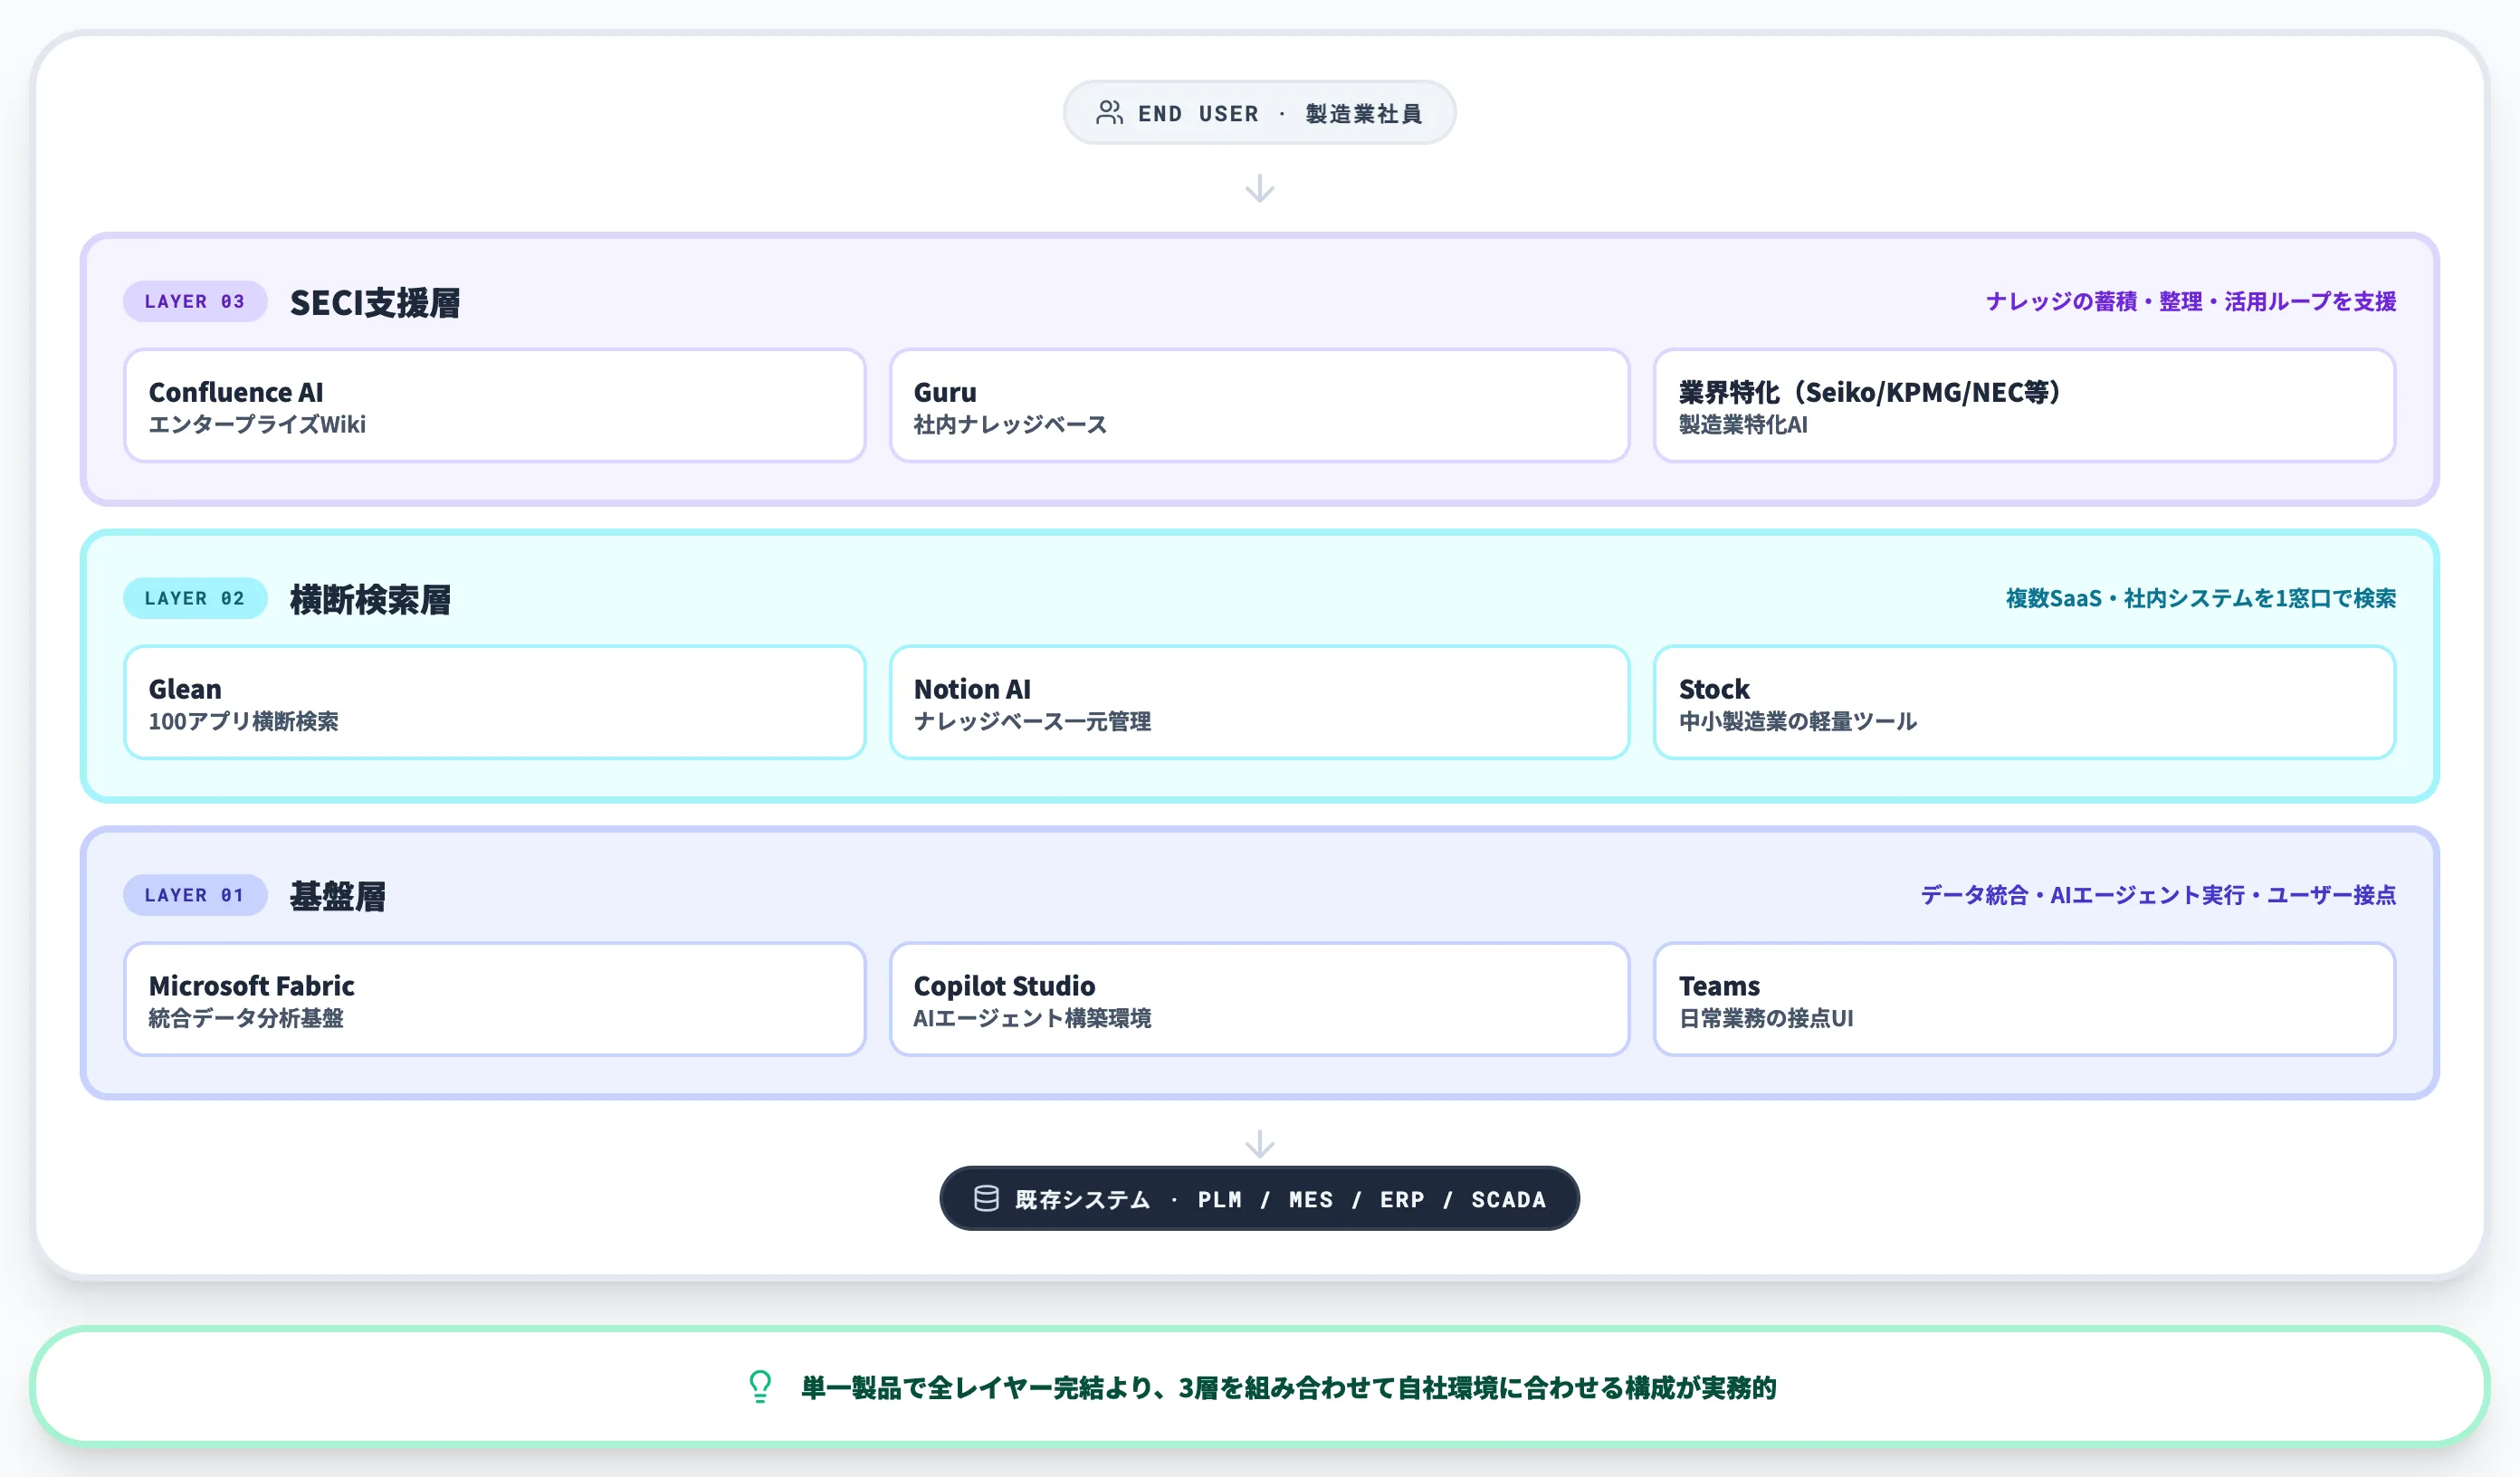Click the users icon beside END USER
Image resolution: width=2520 pixels, height=1477 pixels.
point(1109,112)
